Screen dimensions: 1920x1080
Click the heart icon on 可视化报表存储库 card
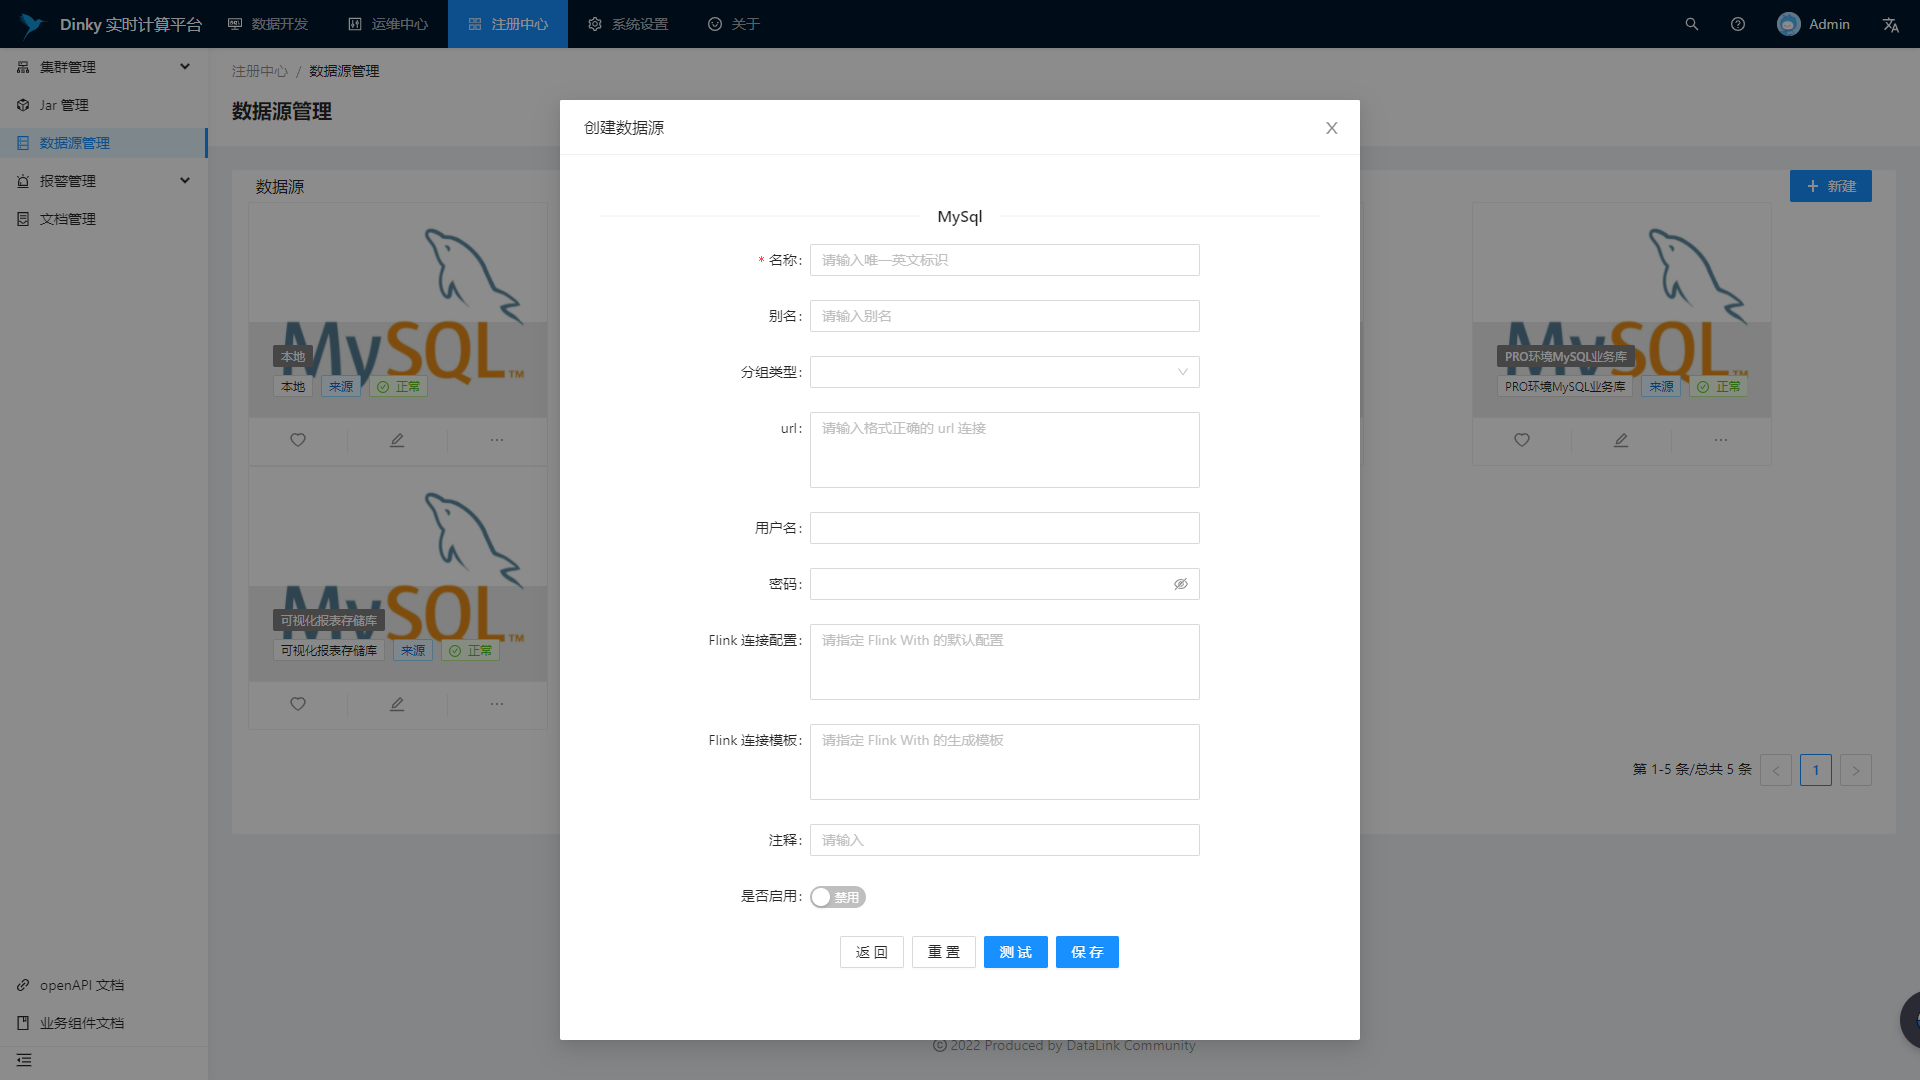click(x=298, y=704)
